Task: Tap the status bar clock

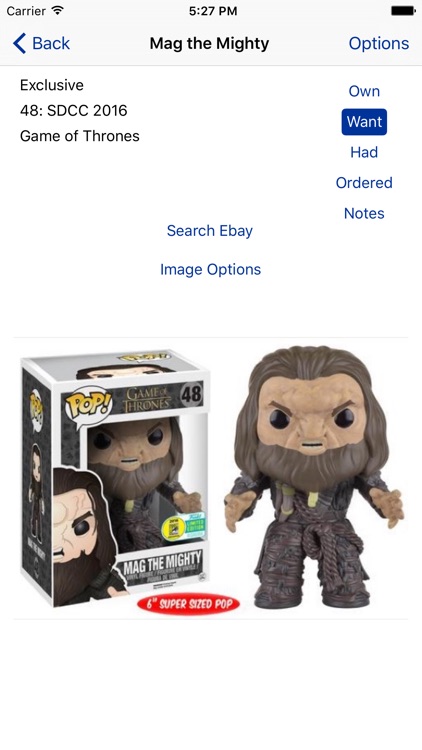Action: coord(213,11)
